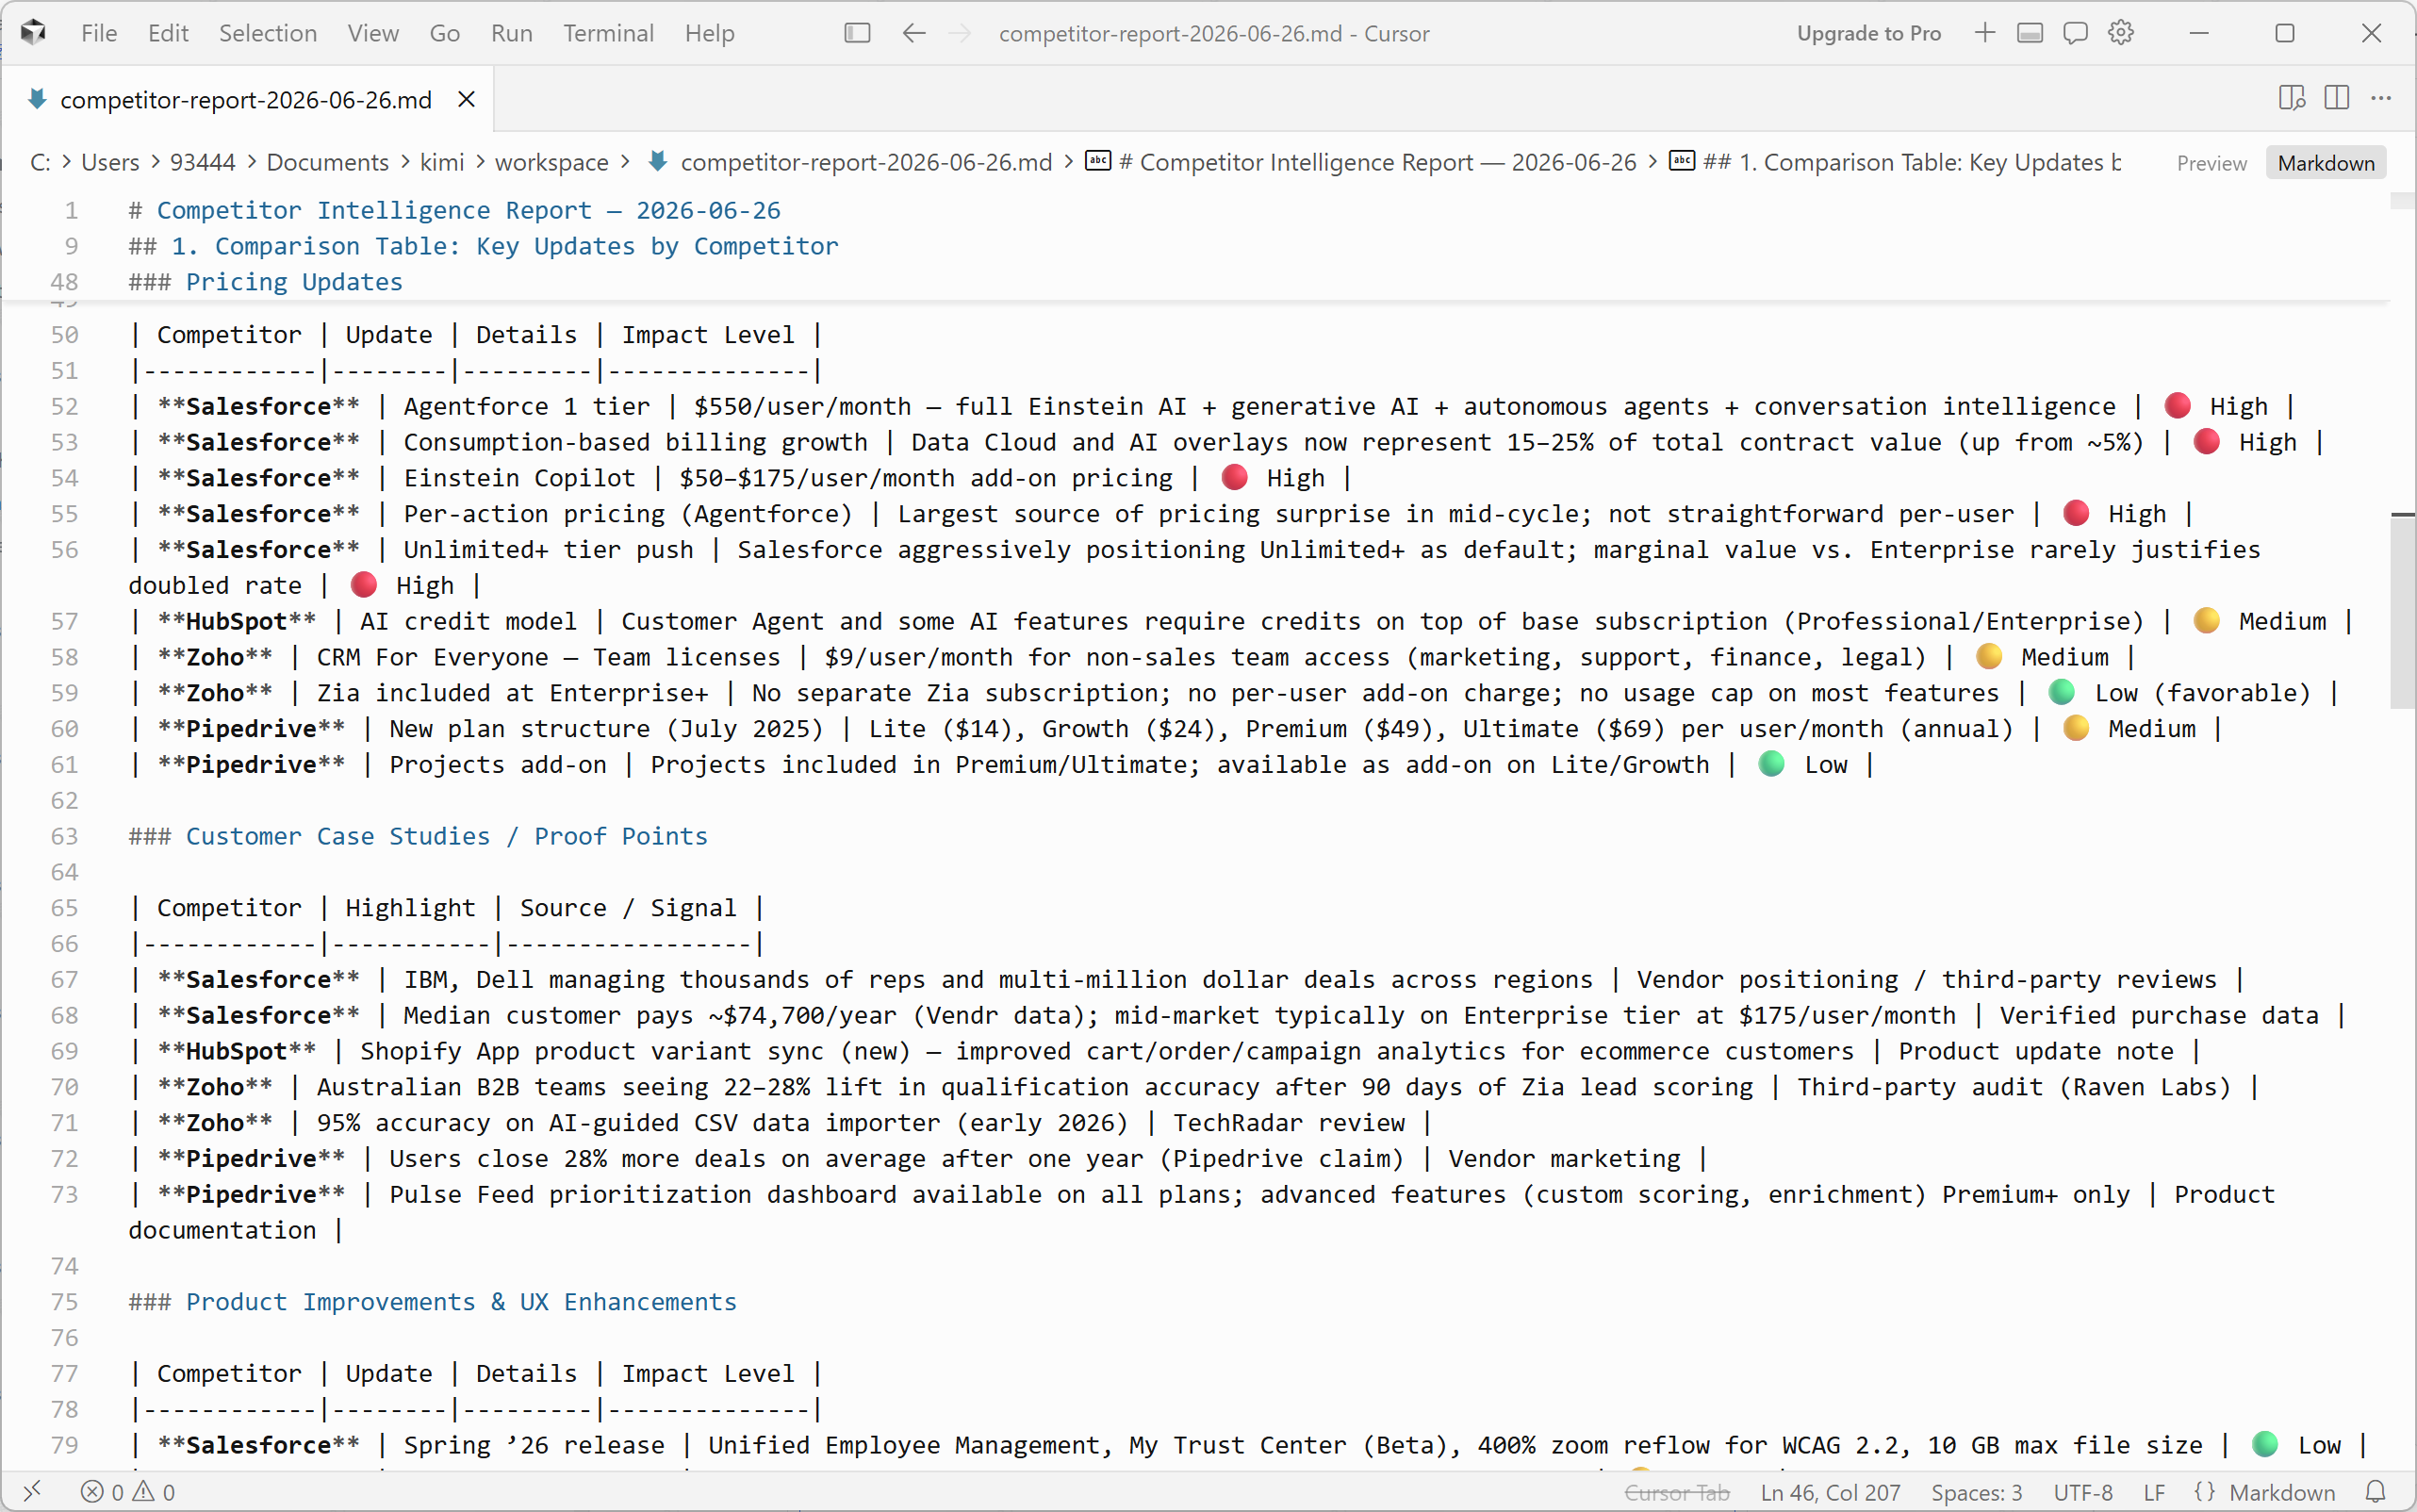2417x1512 pixels.
Task: Change end of line sequence LF
Action: pos(2154,1492)
